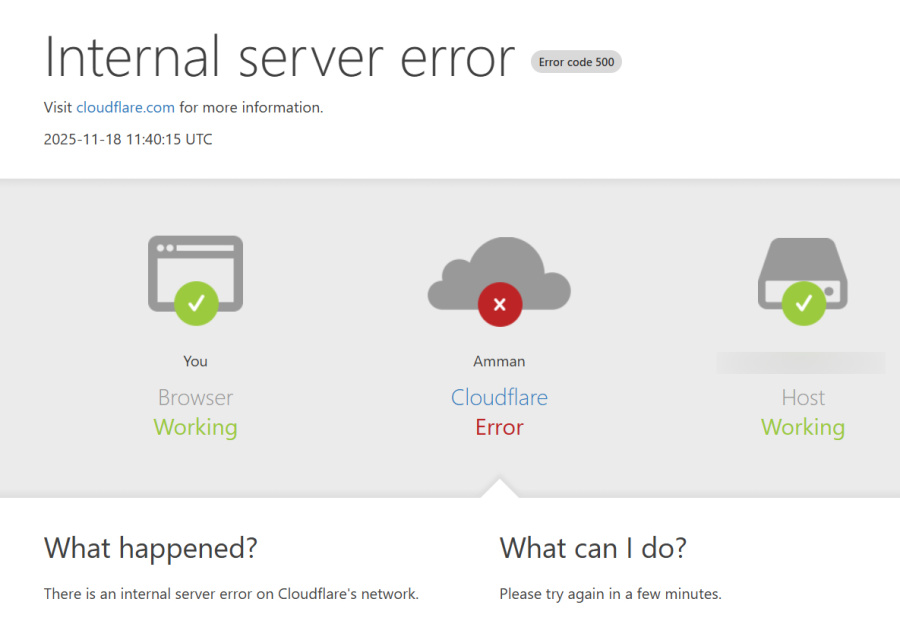The width and height of the screenshot is (900, 621).
Task: Click the What can I do? heading
Action: pos(593,548)
